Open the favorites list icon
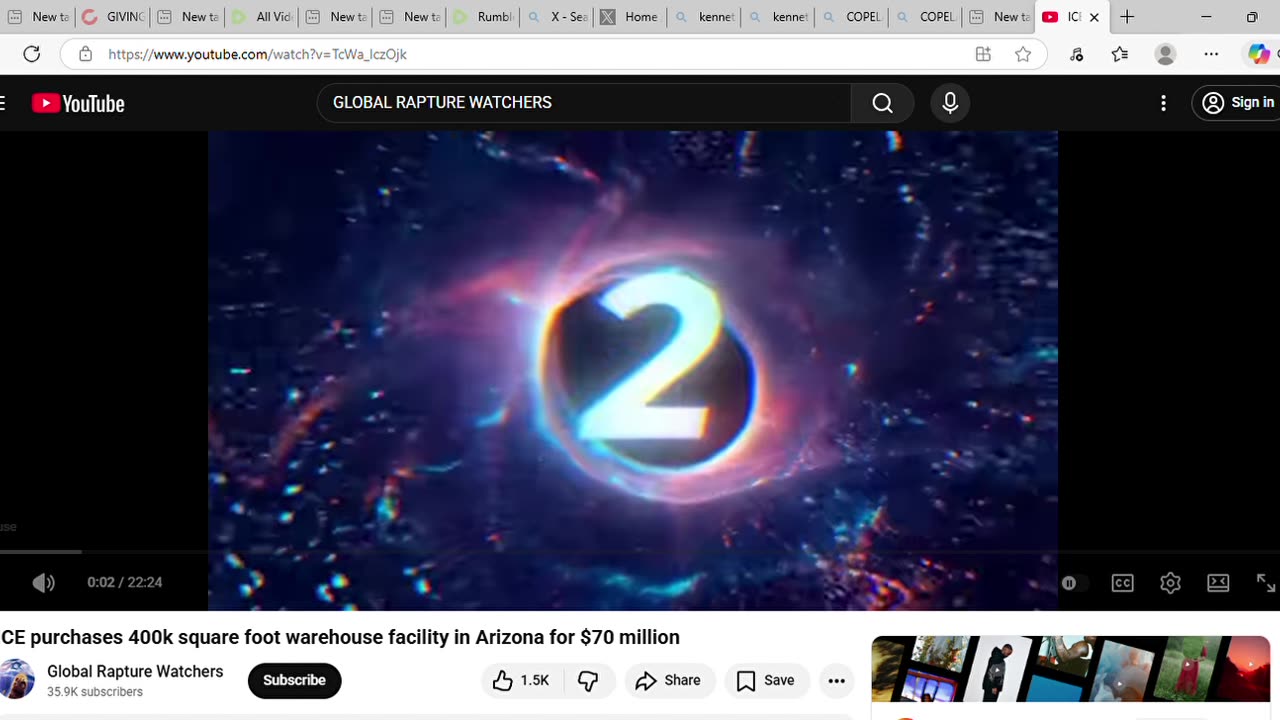The height and width of the screenshot is (720, 1280). tap(1120, 54)
